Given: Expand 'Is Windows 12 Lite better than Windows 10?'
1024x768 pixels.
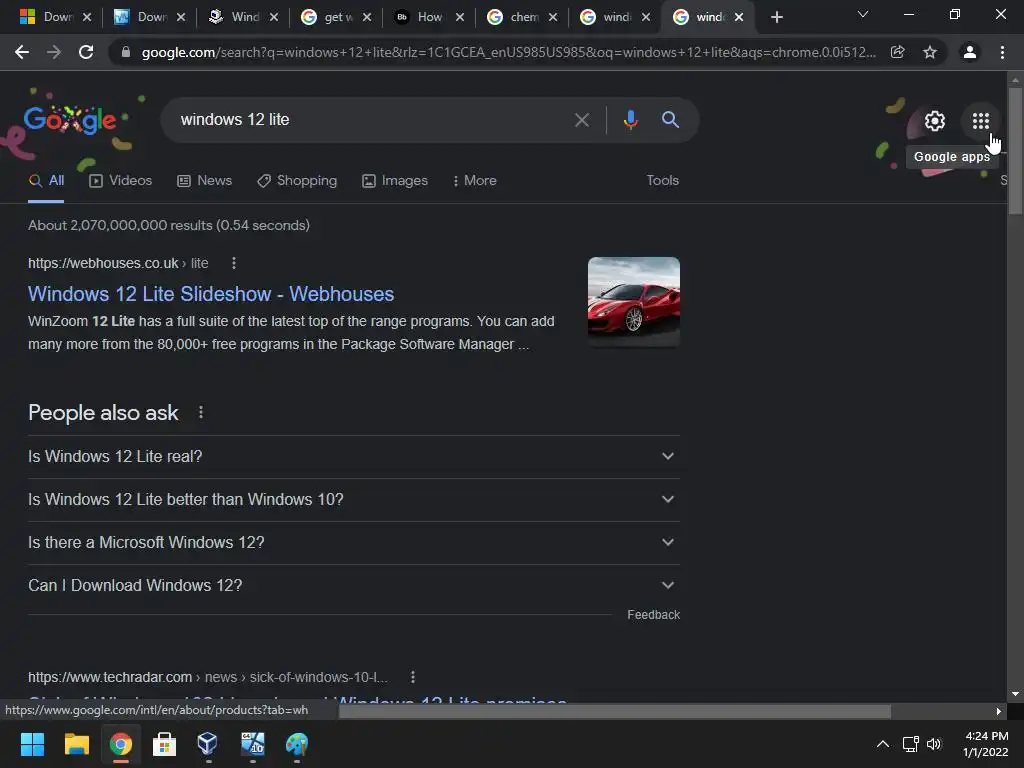Looking at the screenshot, I should (x=354, y=500).
